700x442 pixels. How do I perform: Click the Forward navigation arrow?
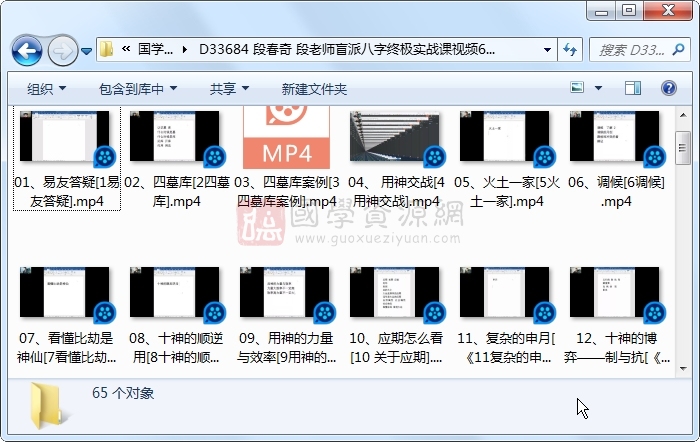[x=62, y=50]
